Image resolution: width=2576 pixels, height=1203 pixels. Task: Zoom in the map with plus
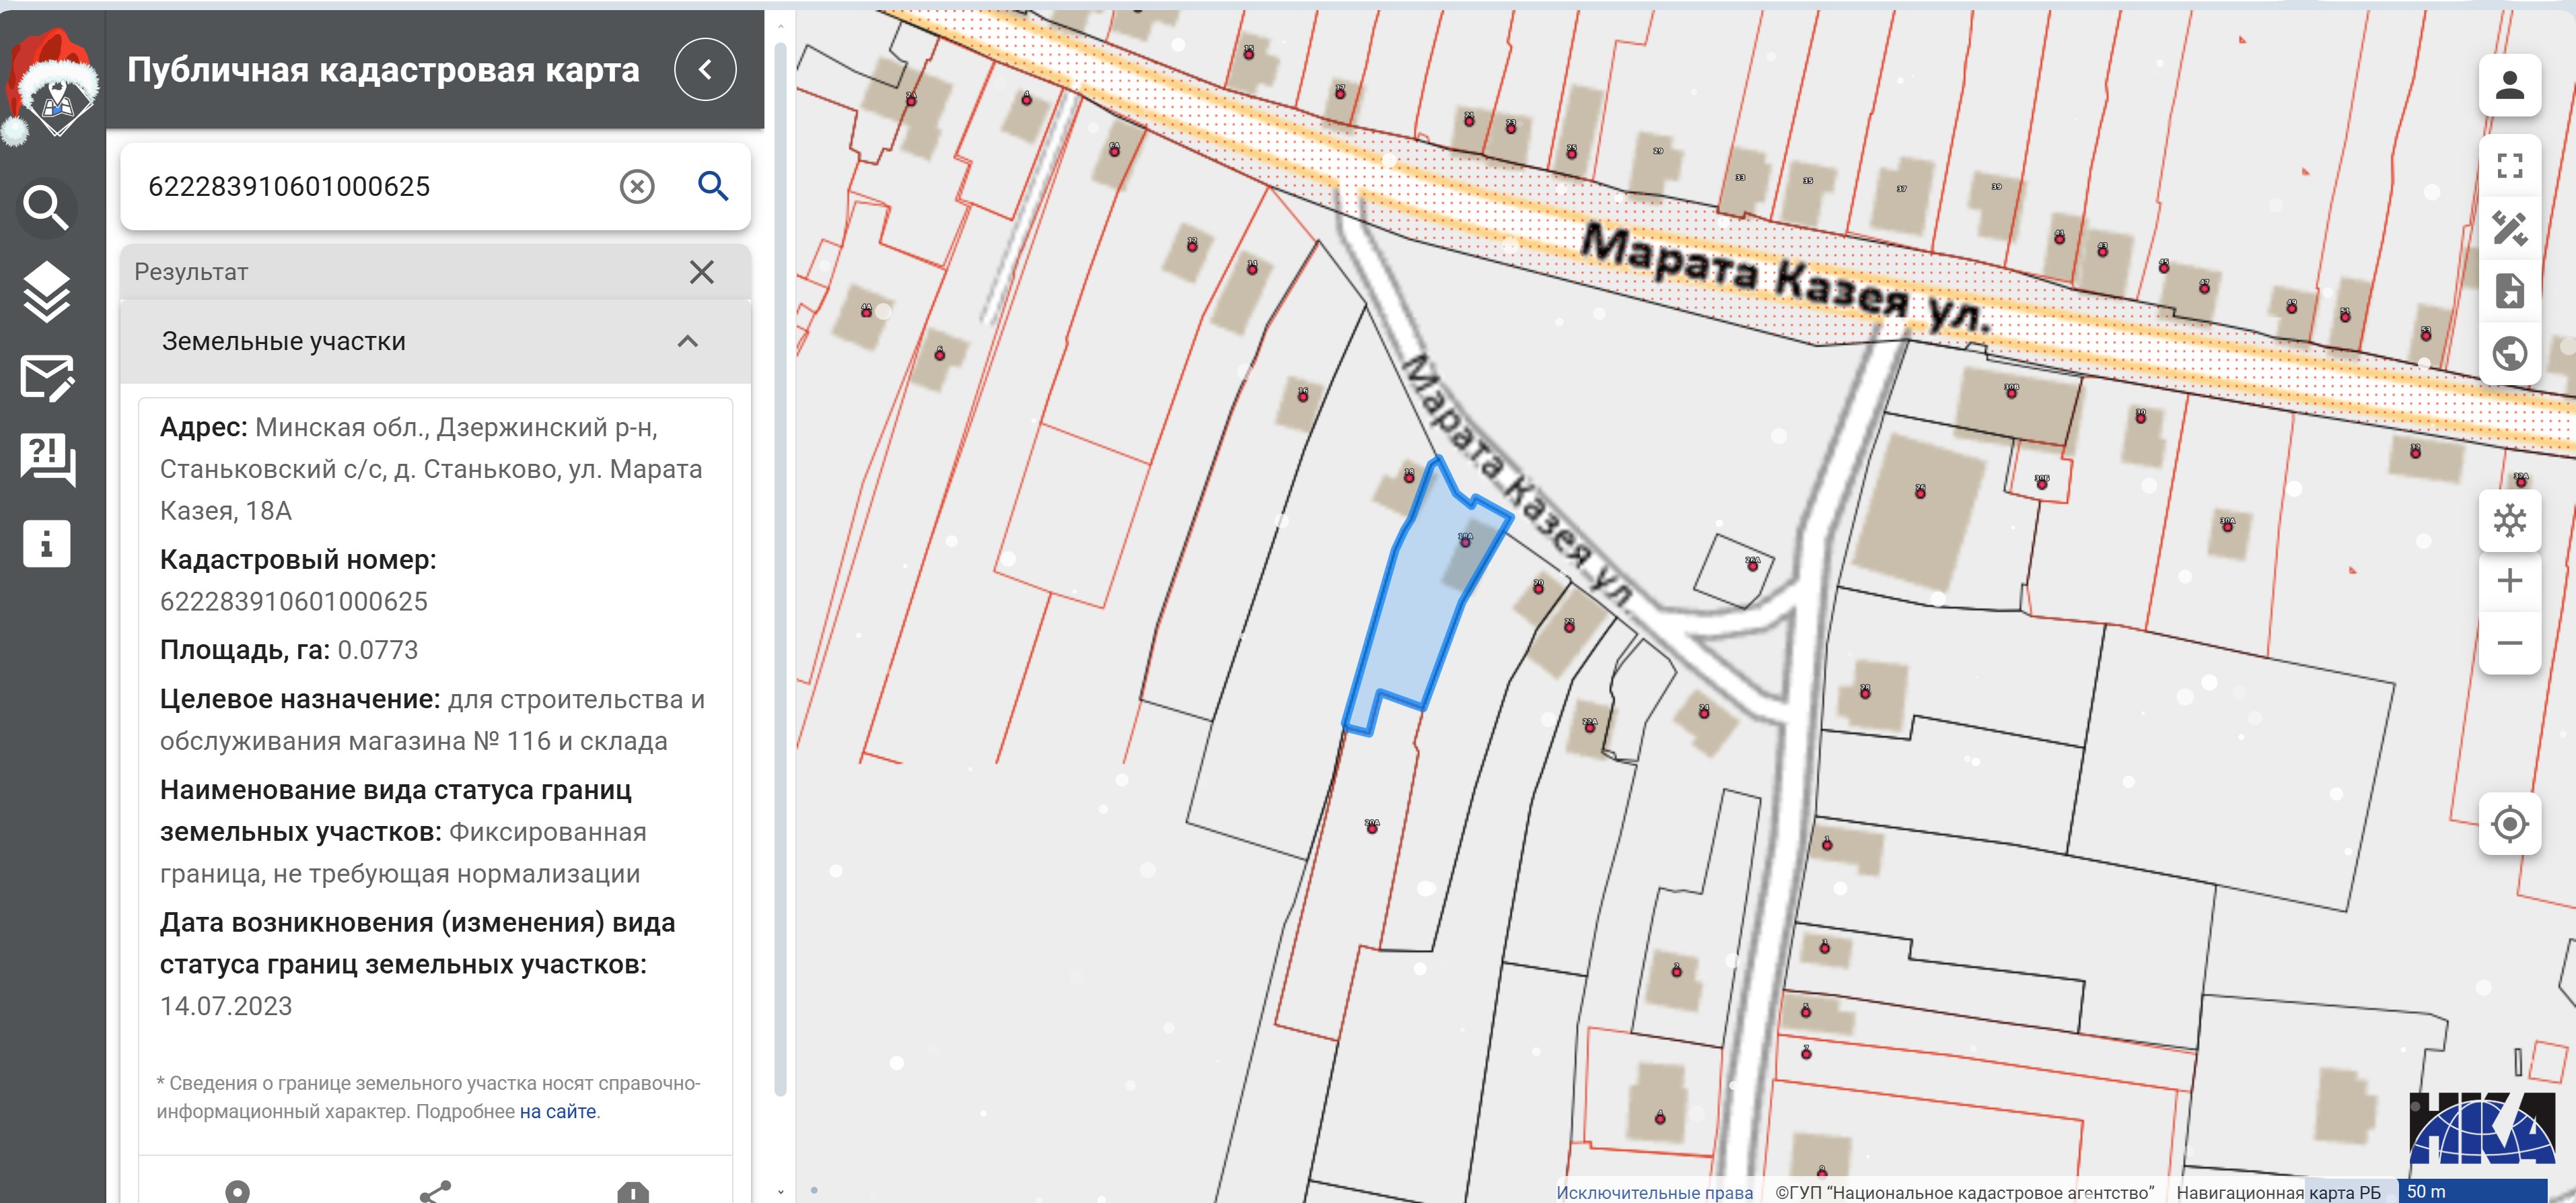coord(2509,581)
